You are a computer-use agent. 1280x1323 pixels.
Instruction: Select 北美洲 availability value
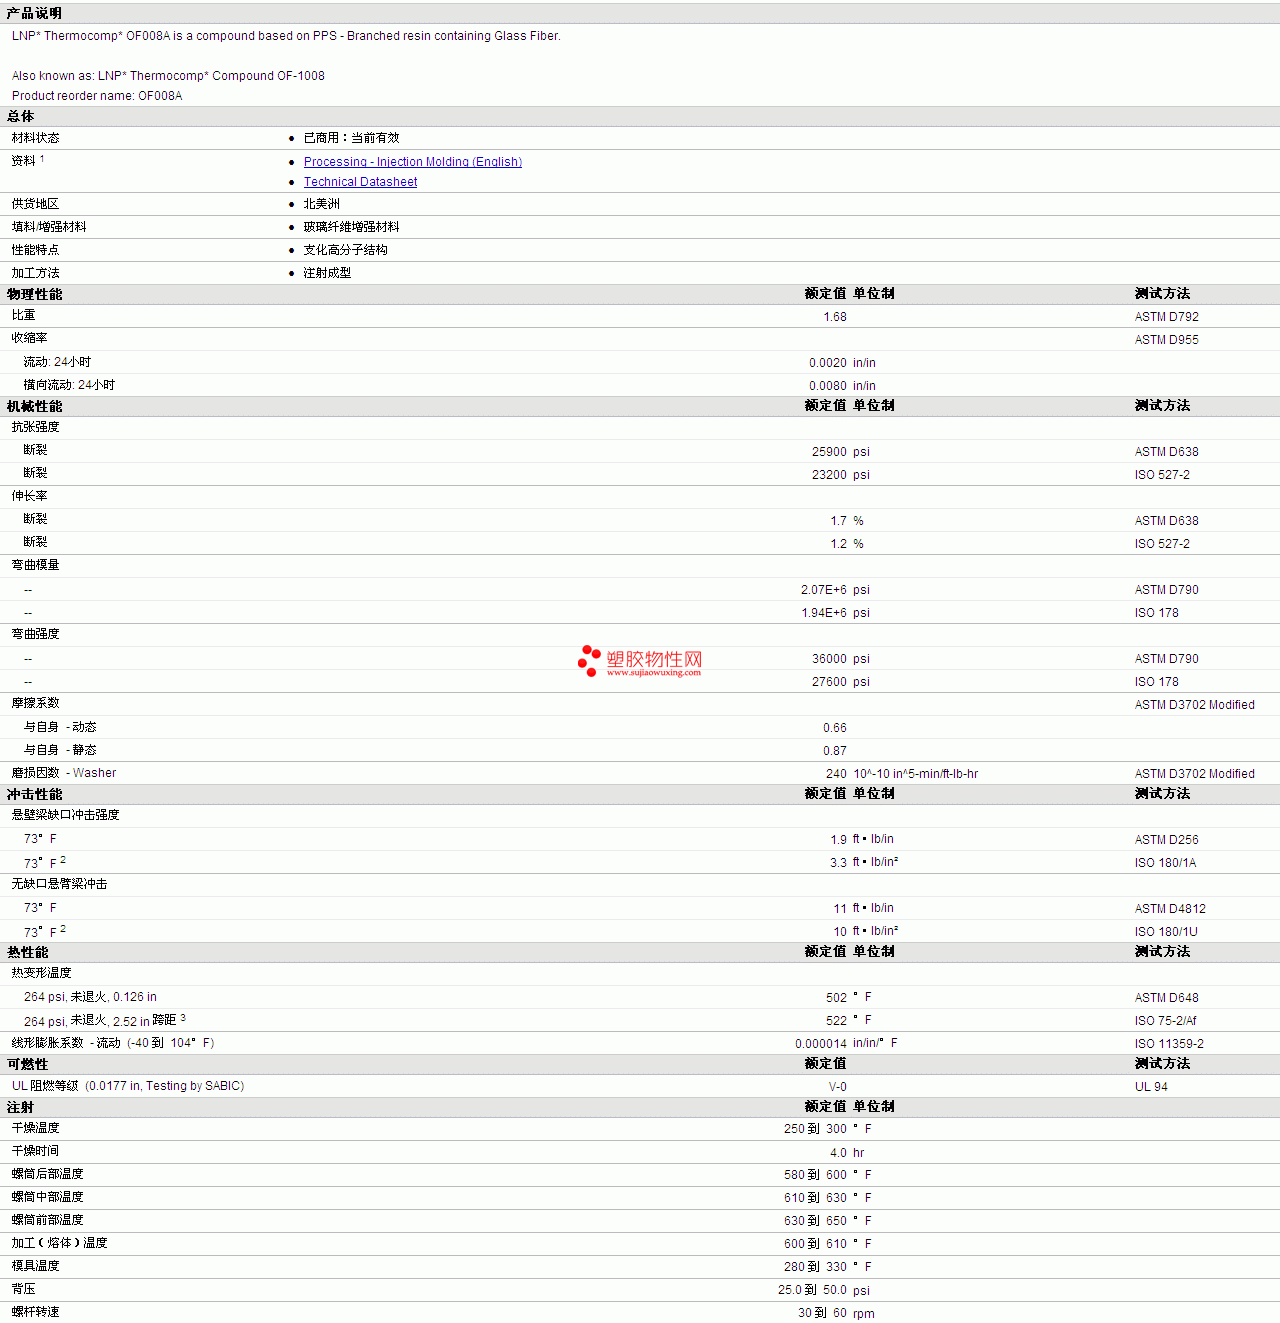click(322, 204)
